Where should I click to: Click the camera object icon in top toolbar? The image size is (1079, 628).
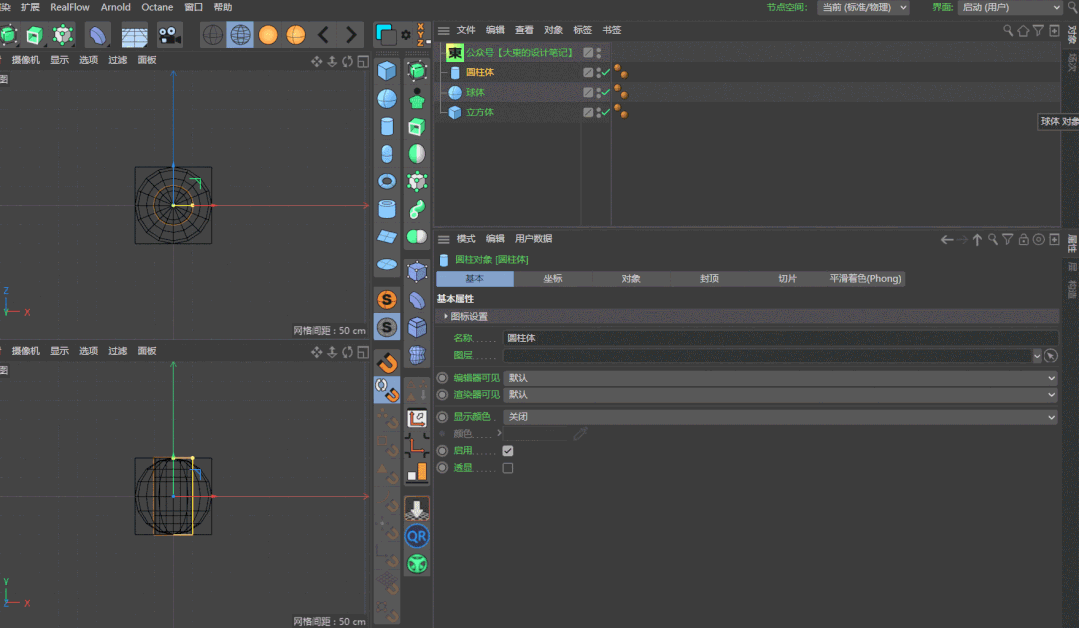pos(169,35)
